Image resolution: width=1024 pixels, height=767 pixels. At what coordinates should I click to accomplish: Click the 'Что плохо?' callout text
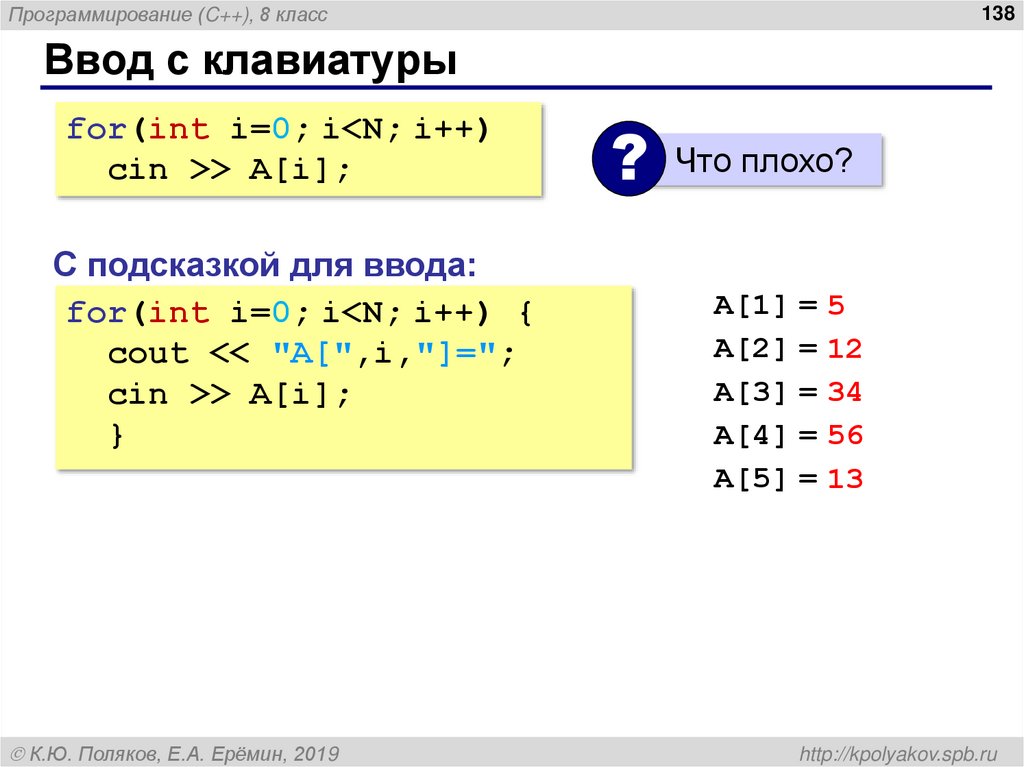pos(763,160)
